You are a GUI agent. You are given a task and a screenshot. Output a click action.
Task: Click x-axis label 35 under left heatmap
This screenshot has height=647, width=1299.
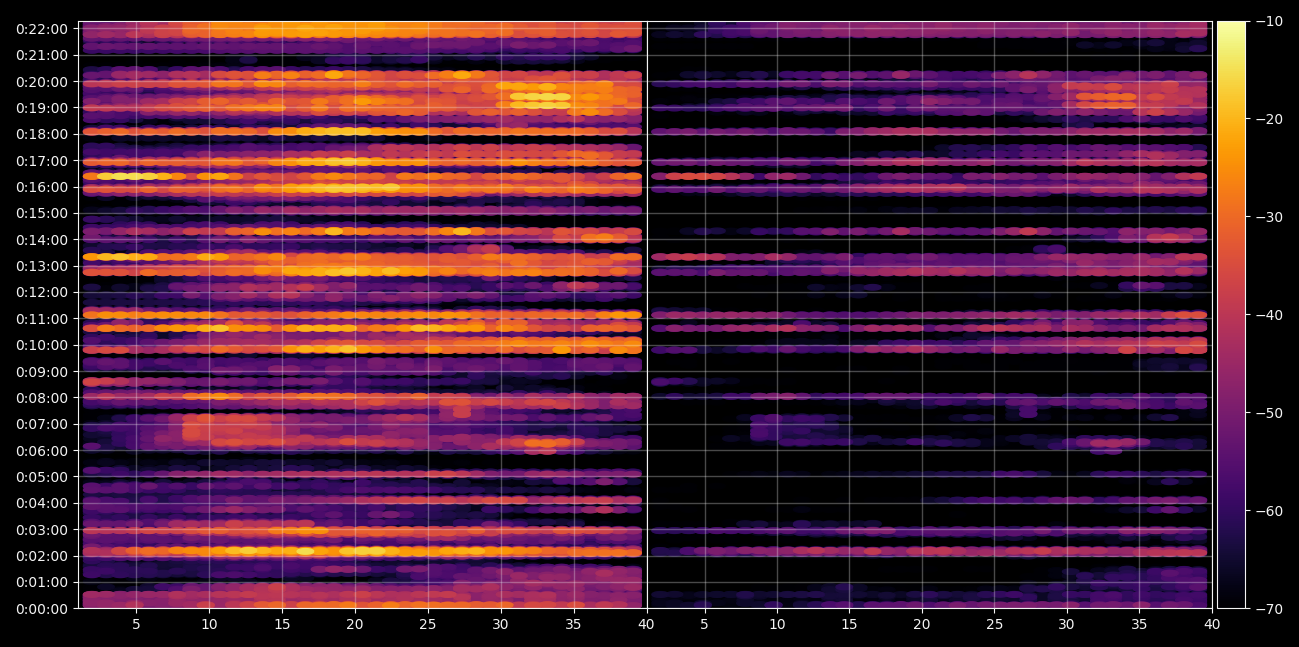pos(573,624)
